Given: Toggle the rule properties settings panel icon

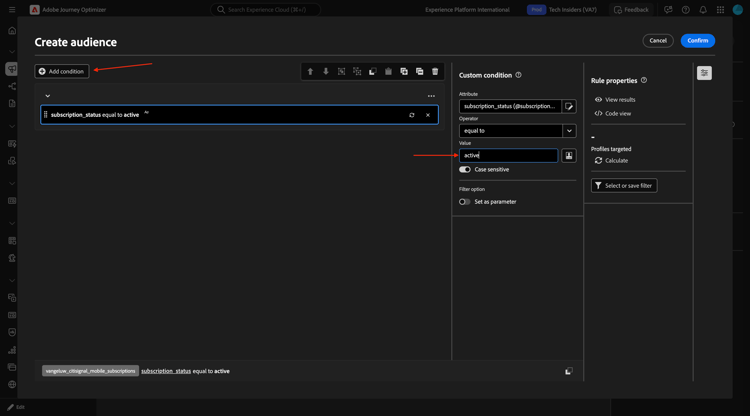Looking at the screenshot, I should point(704,73).
